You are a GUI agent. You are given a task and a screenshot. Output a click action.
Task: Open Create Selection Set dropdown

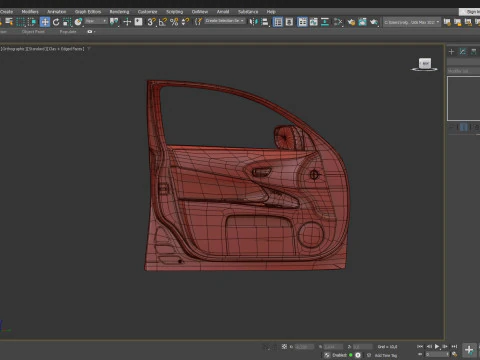tap(225, 21)
